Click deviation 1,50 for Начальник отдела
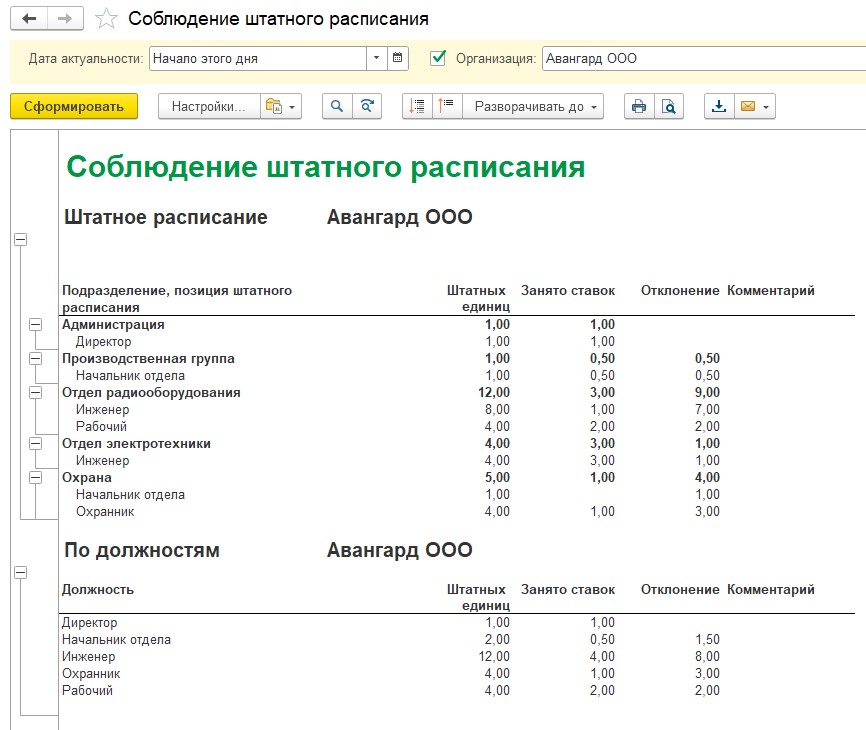This screenshot has height=730, width=866. coord(707,639)
